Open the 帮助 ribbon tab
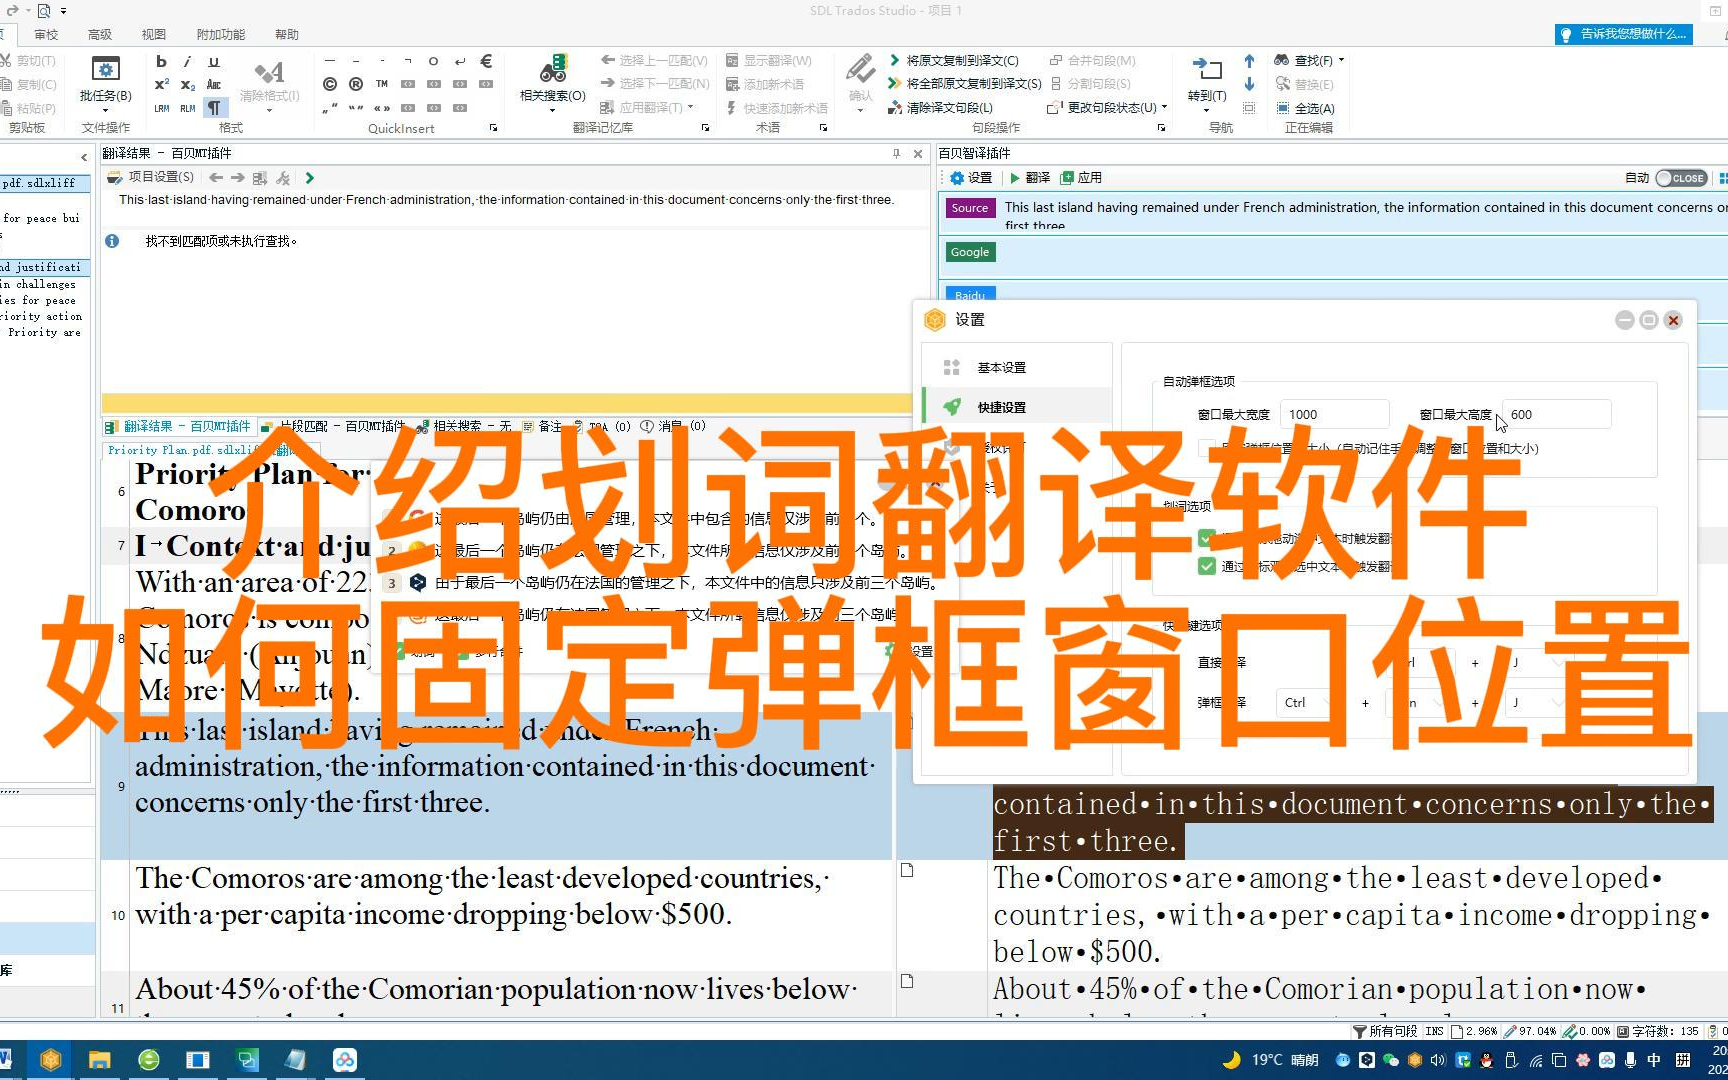 coord(287,34)
